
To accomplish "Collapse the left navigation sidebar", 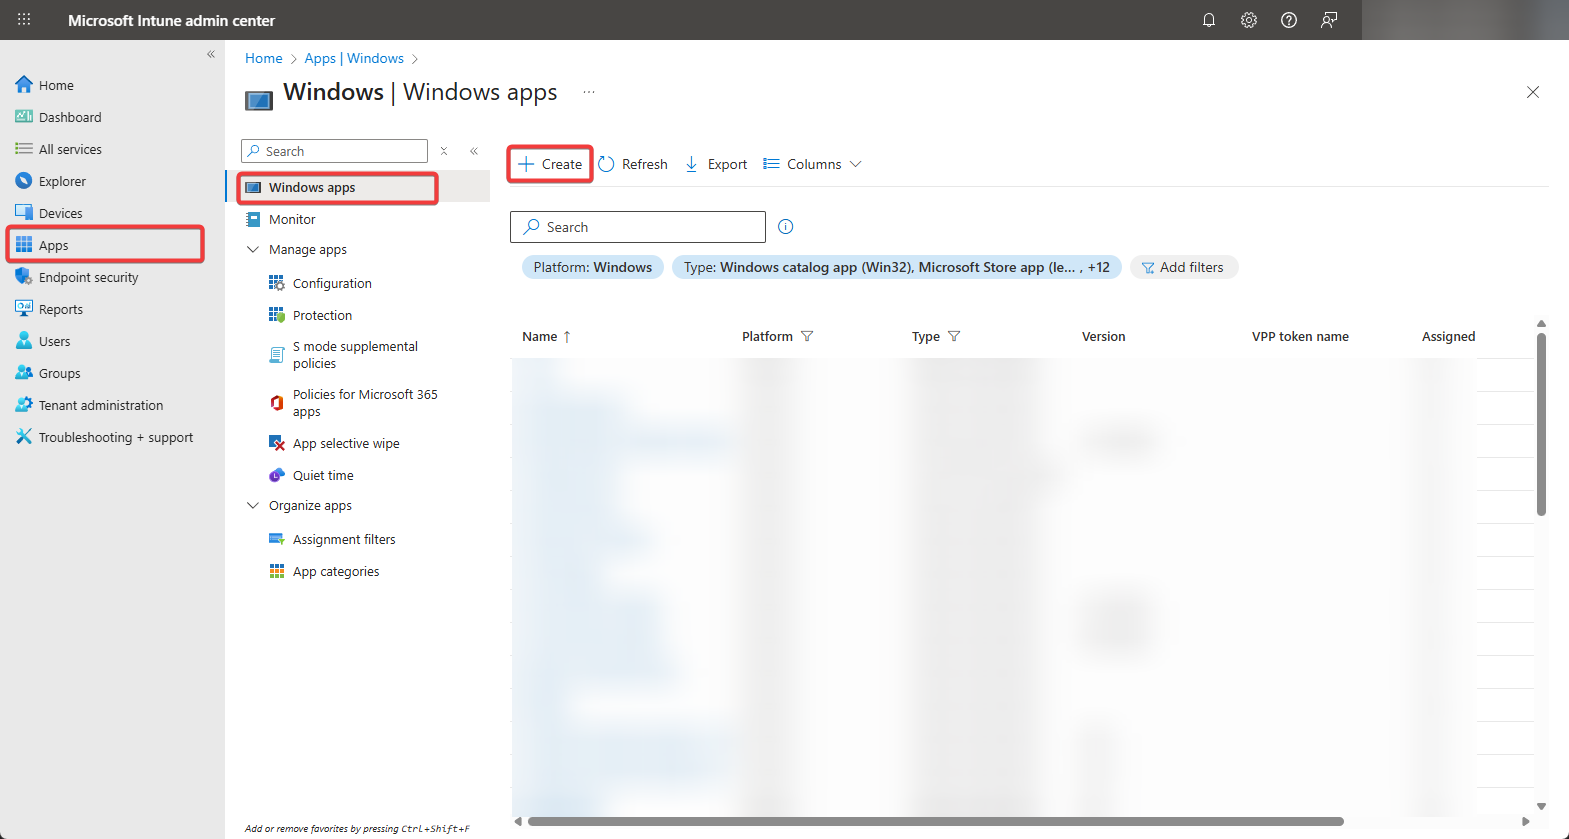I will click(211, 55).
